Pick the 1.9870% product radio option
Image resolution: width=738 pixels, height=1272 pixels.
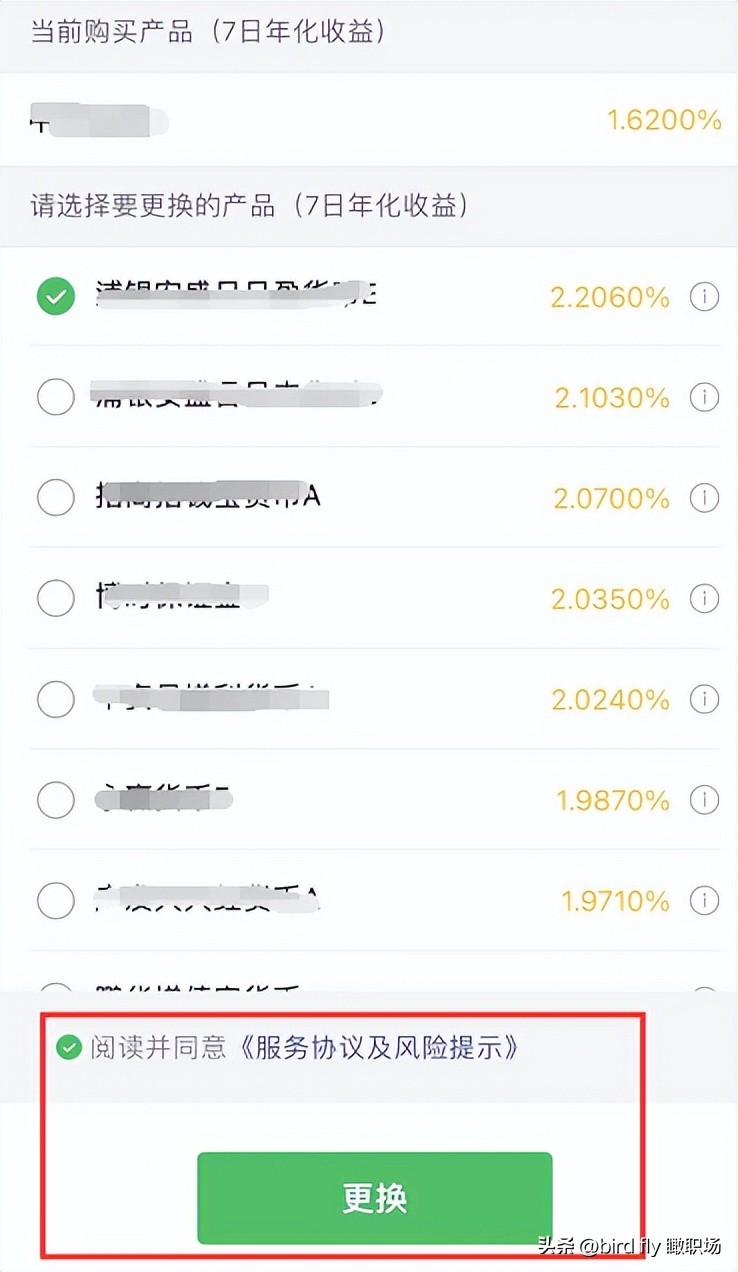[56, 800]
